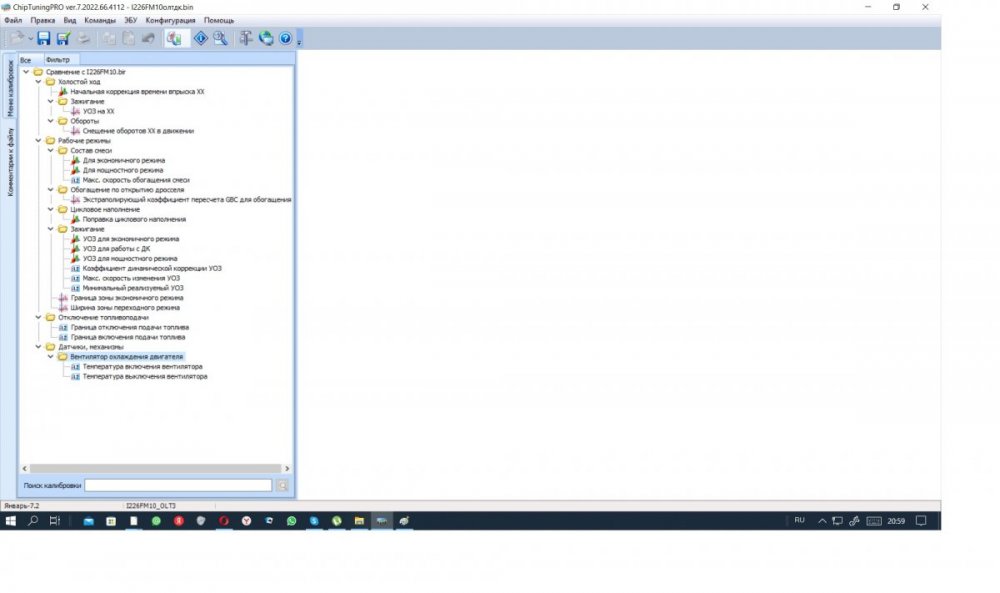Select Макс. скорость изменения УОЗ
This screenshot has width=1000, height=593.
[x=131, y=279]
